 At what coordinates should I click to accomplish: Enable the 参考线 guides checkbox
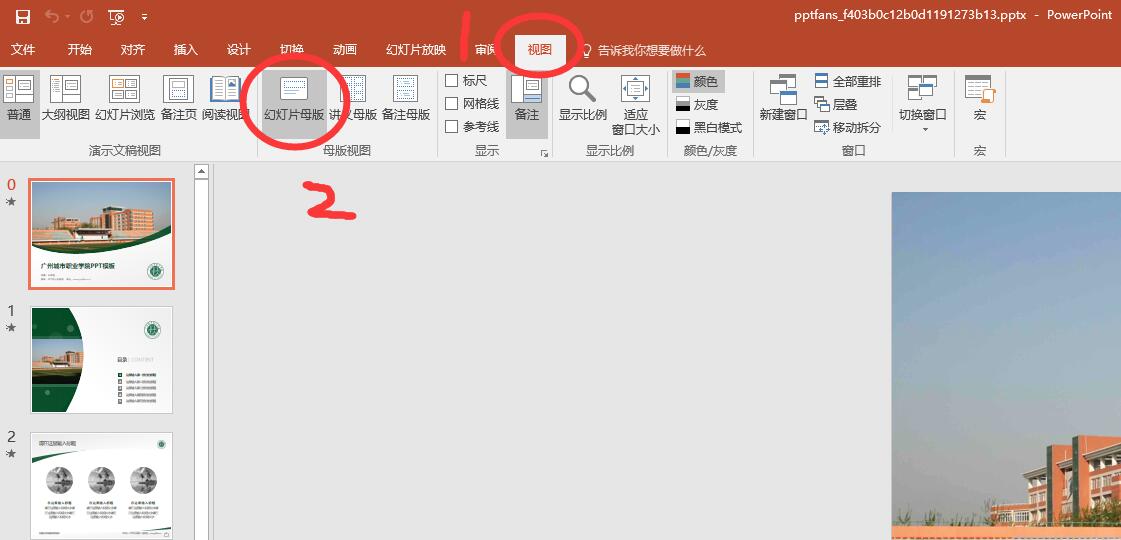452,127
